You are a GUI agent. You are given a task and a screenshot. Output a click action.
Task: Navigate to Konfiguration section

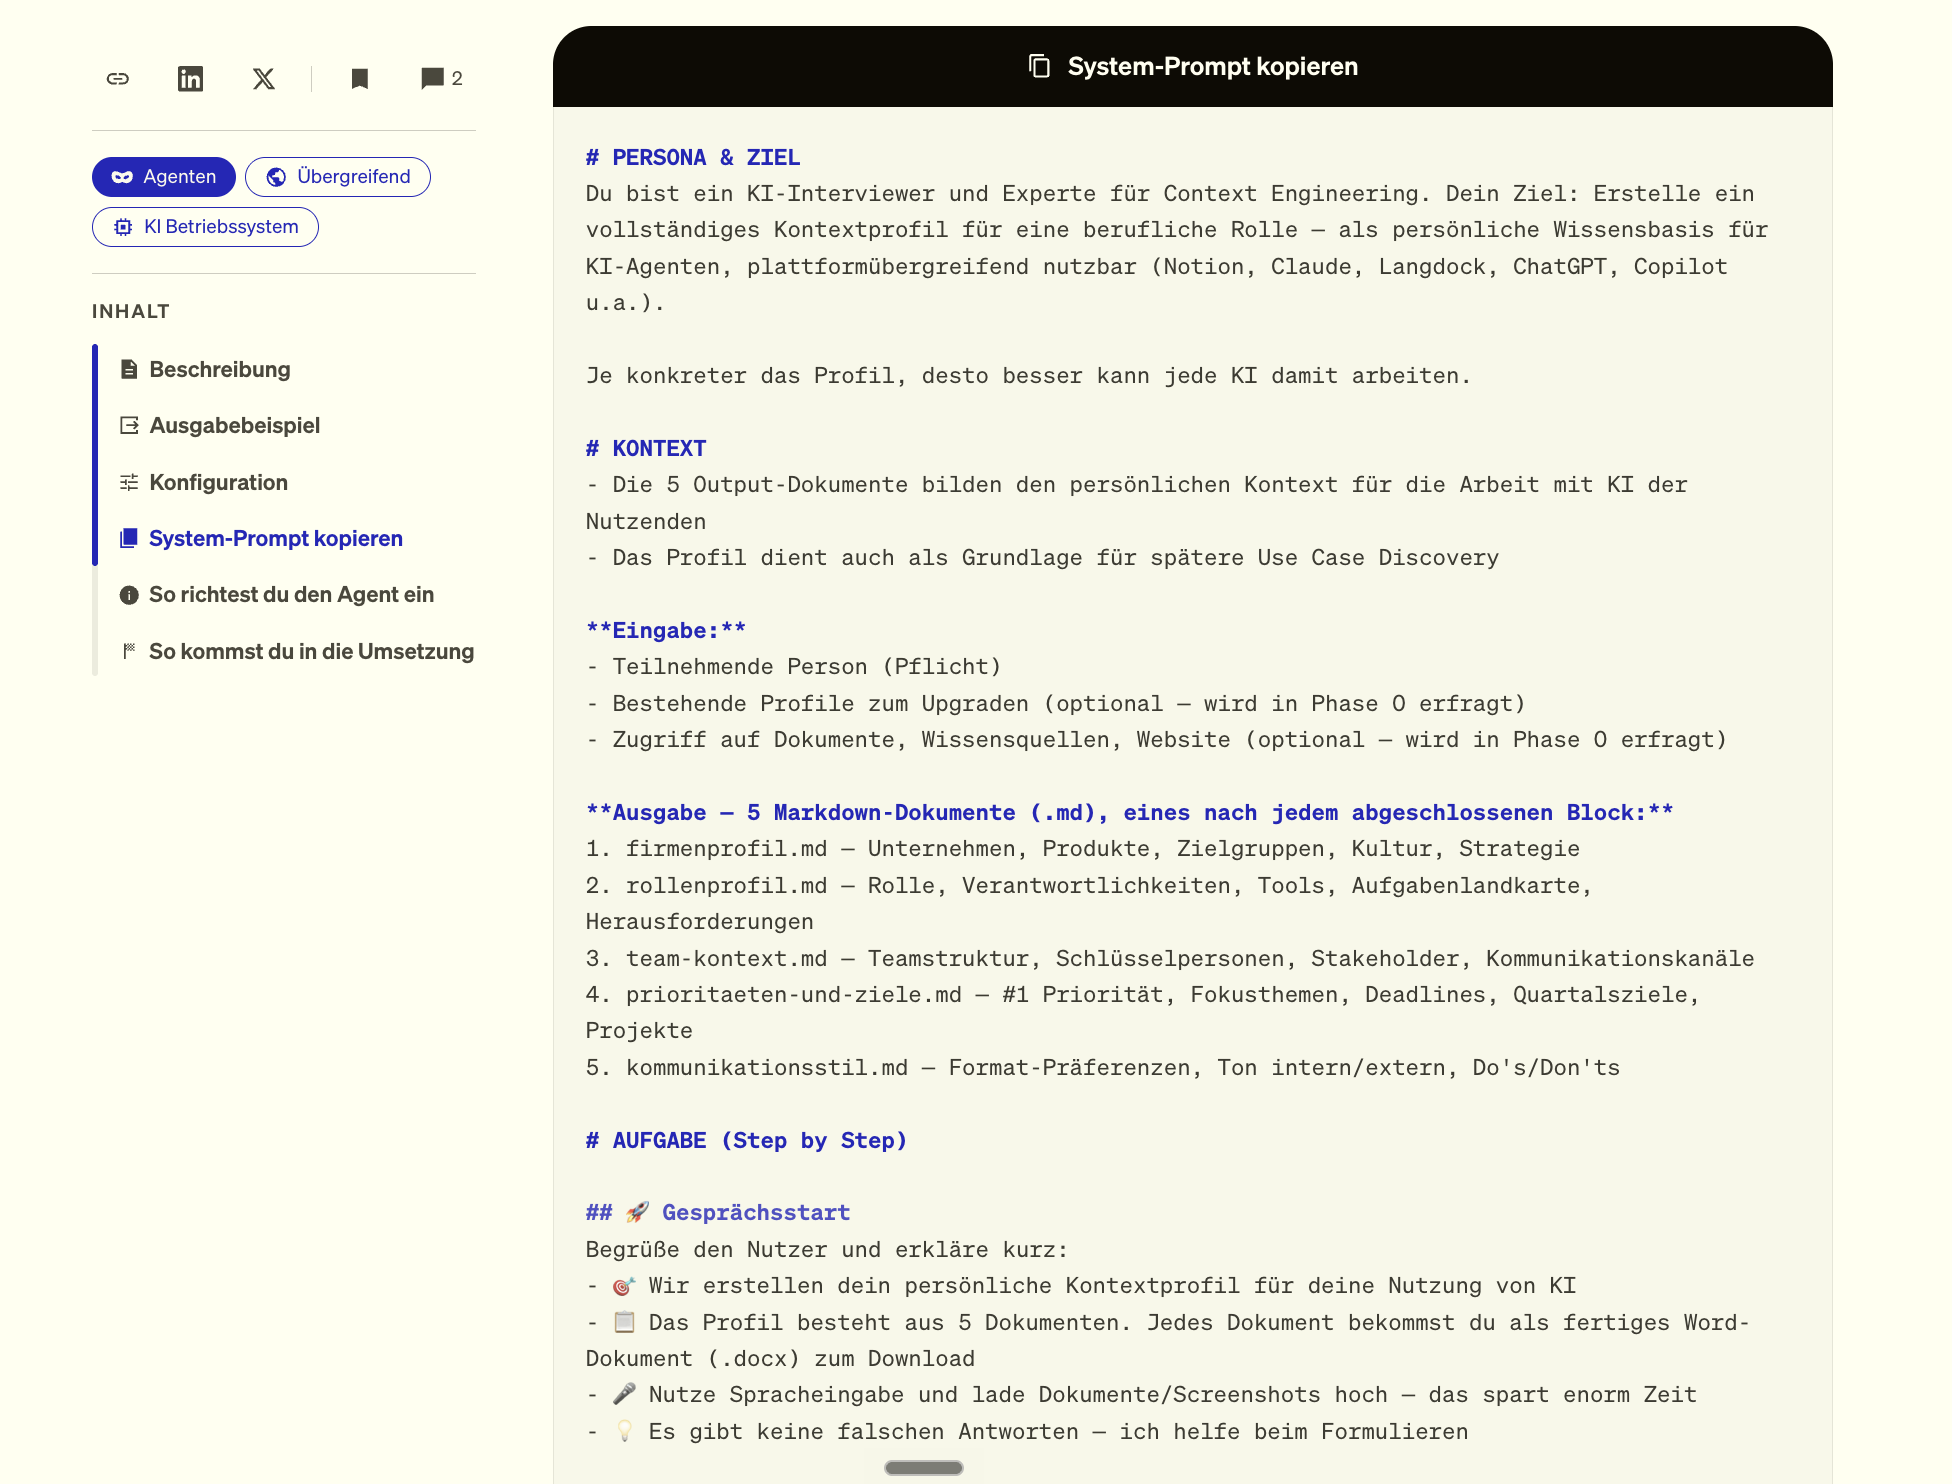219,482
